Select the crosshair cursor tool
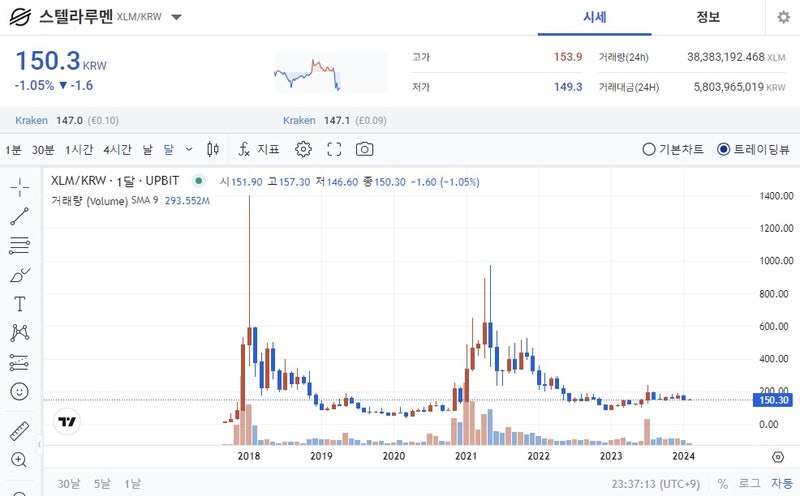This screenshot has width=800, height=496. (19, 187)
